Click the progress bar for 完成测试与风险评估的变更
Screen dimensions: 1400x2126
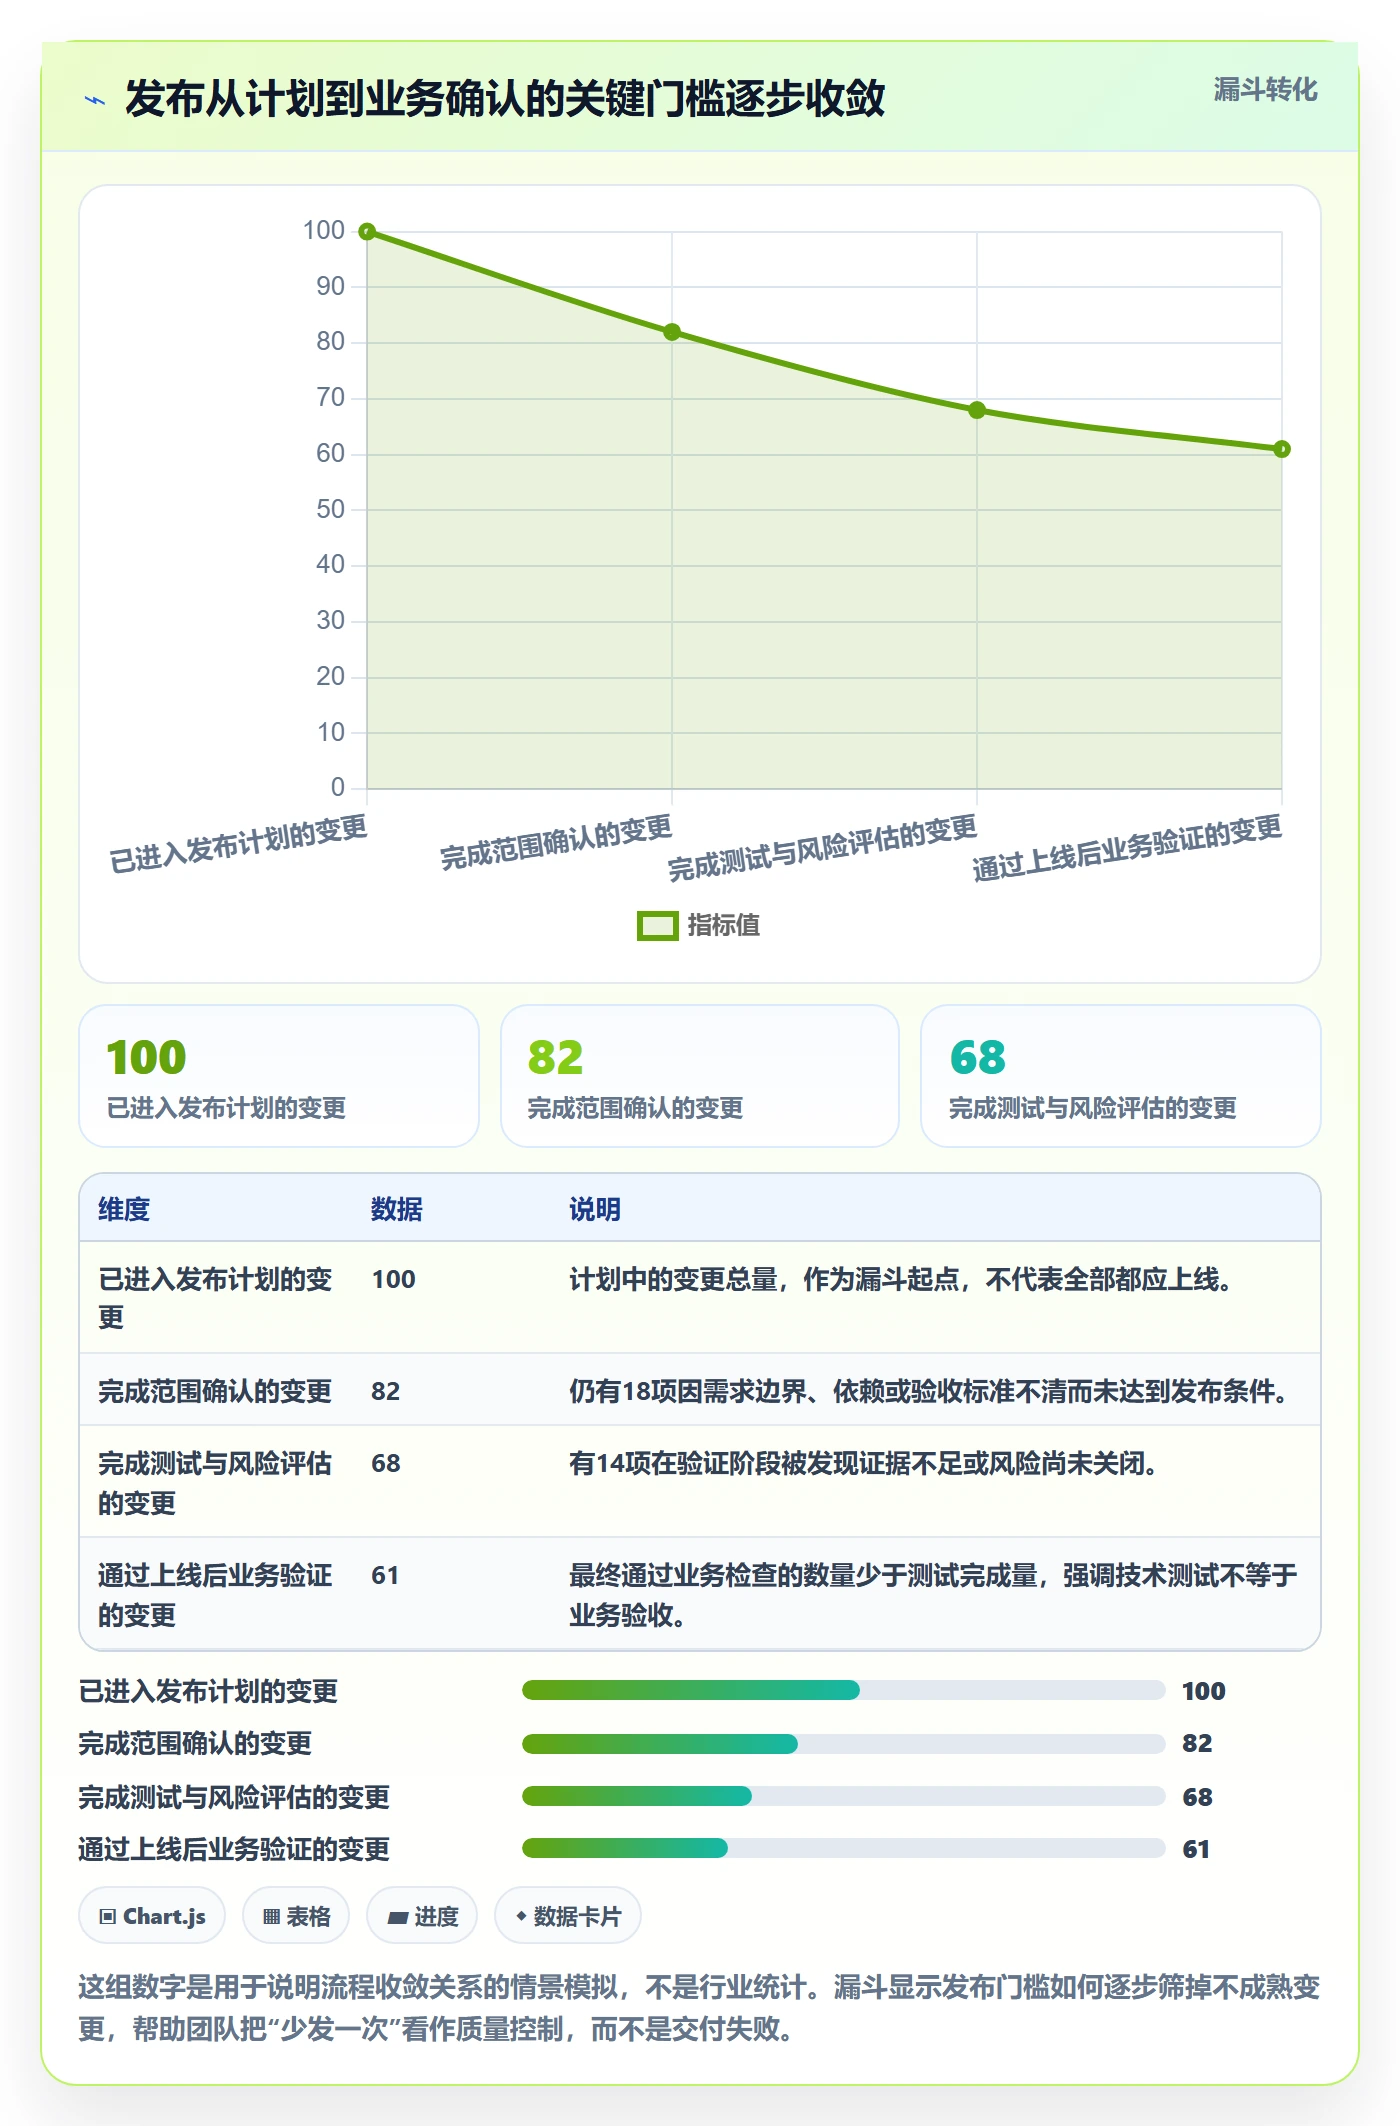(844, 1796)
